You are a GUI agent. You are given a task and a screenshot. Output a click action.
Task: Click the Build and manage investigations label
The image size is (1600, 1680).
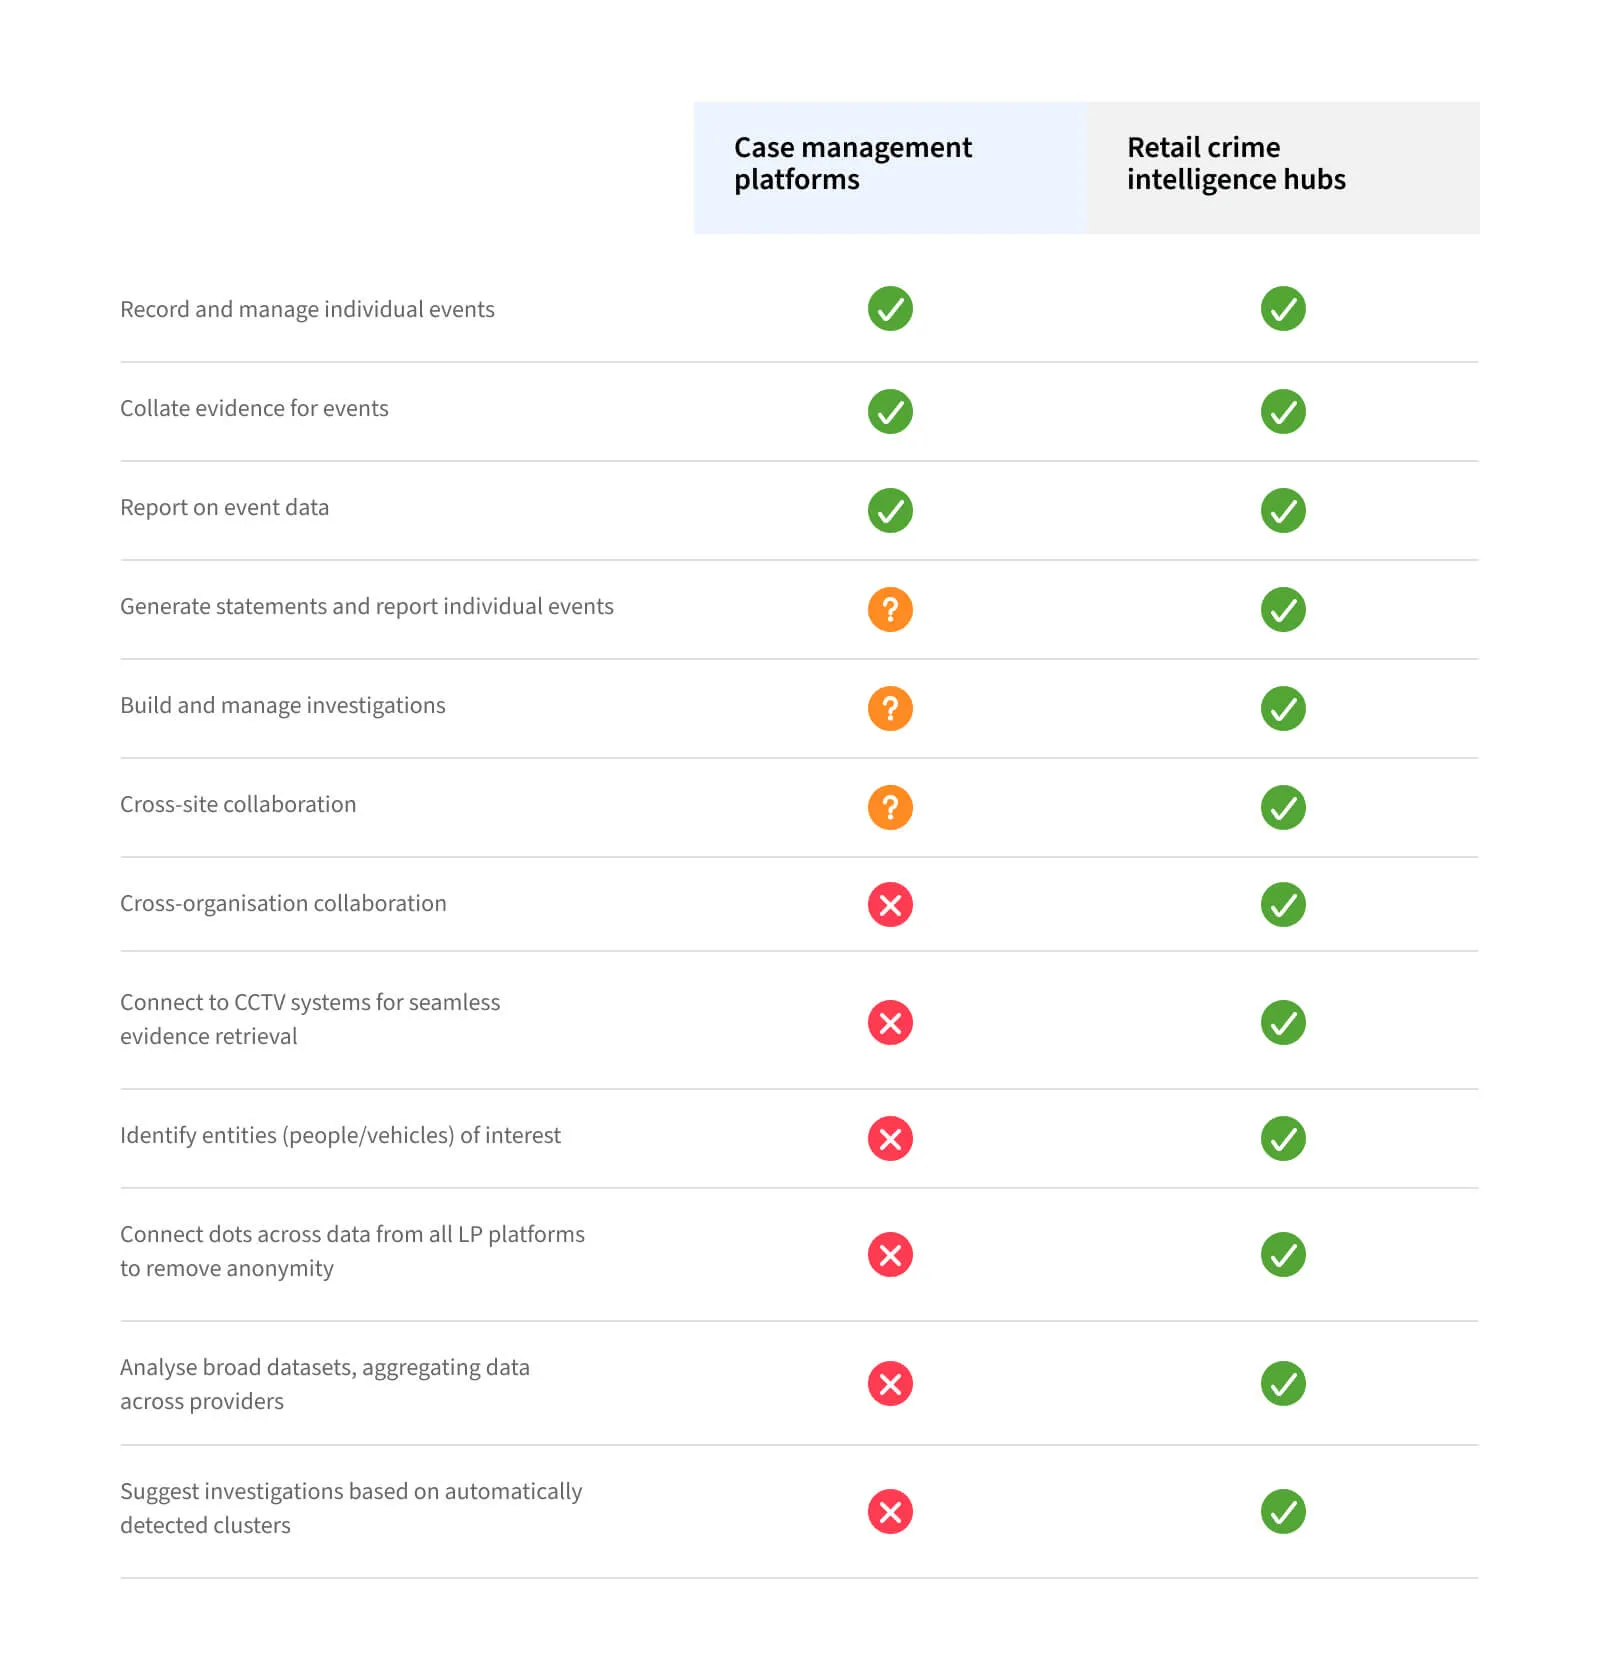tap(283, 705)
